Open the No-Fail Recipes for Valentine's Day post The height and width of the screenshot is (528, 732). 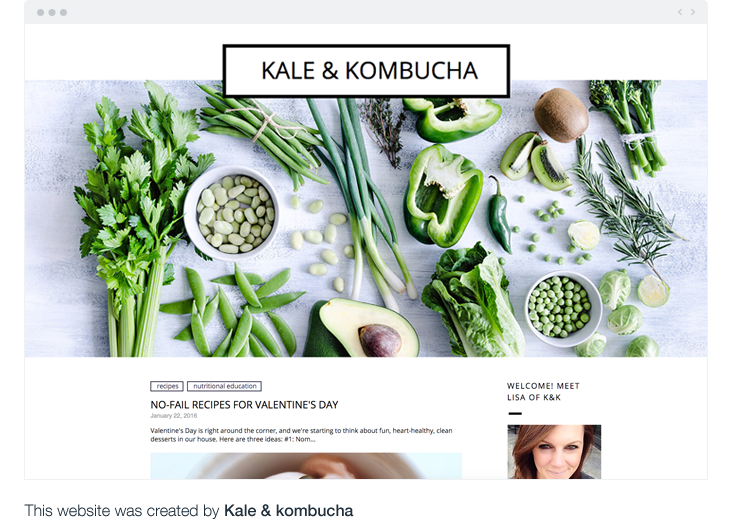click(x=244, y=405)
